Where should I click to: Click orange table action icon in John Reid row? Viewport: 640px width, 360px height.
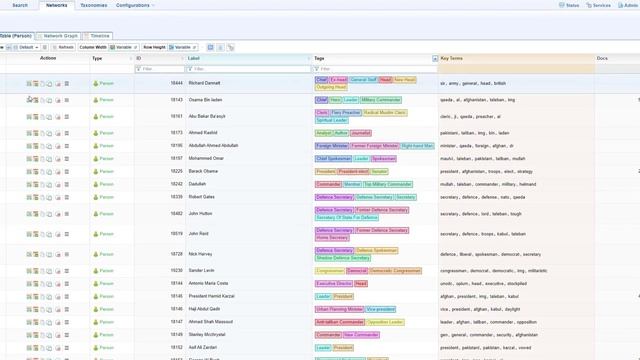click(36, 234)
